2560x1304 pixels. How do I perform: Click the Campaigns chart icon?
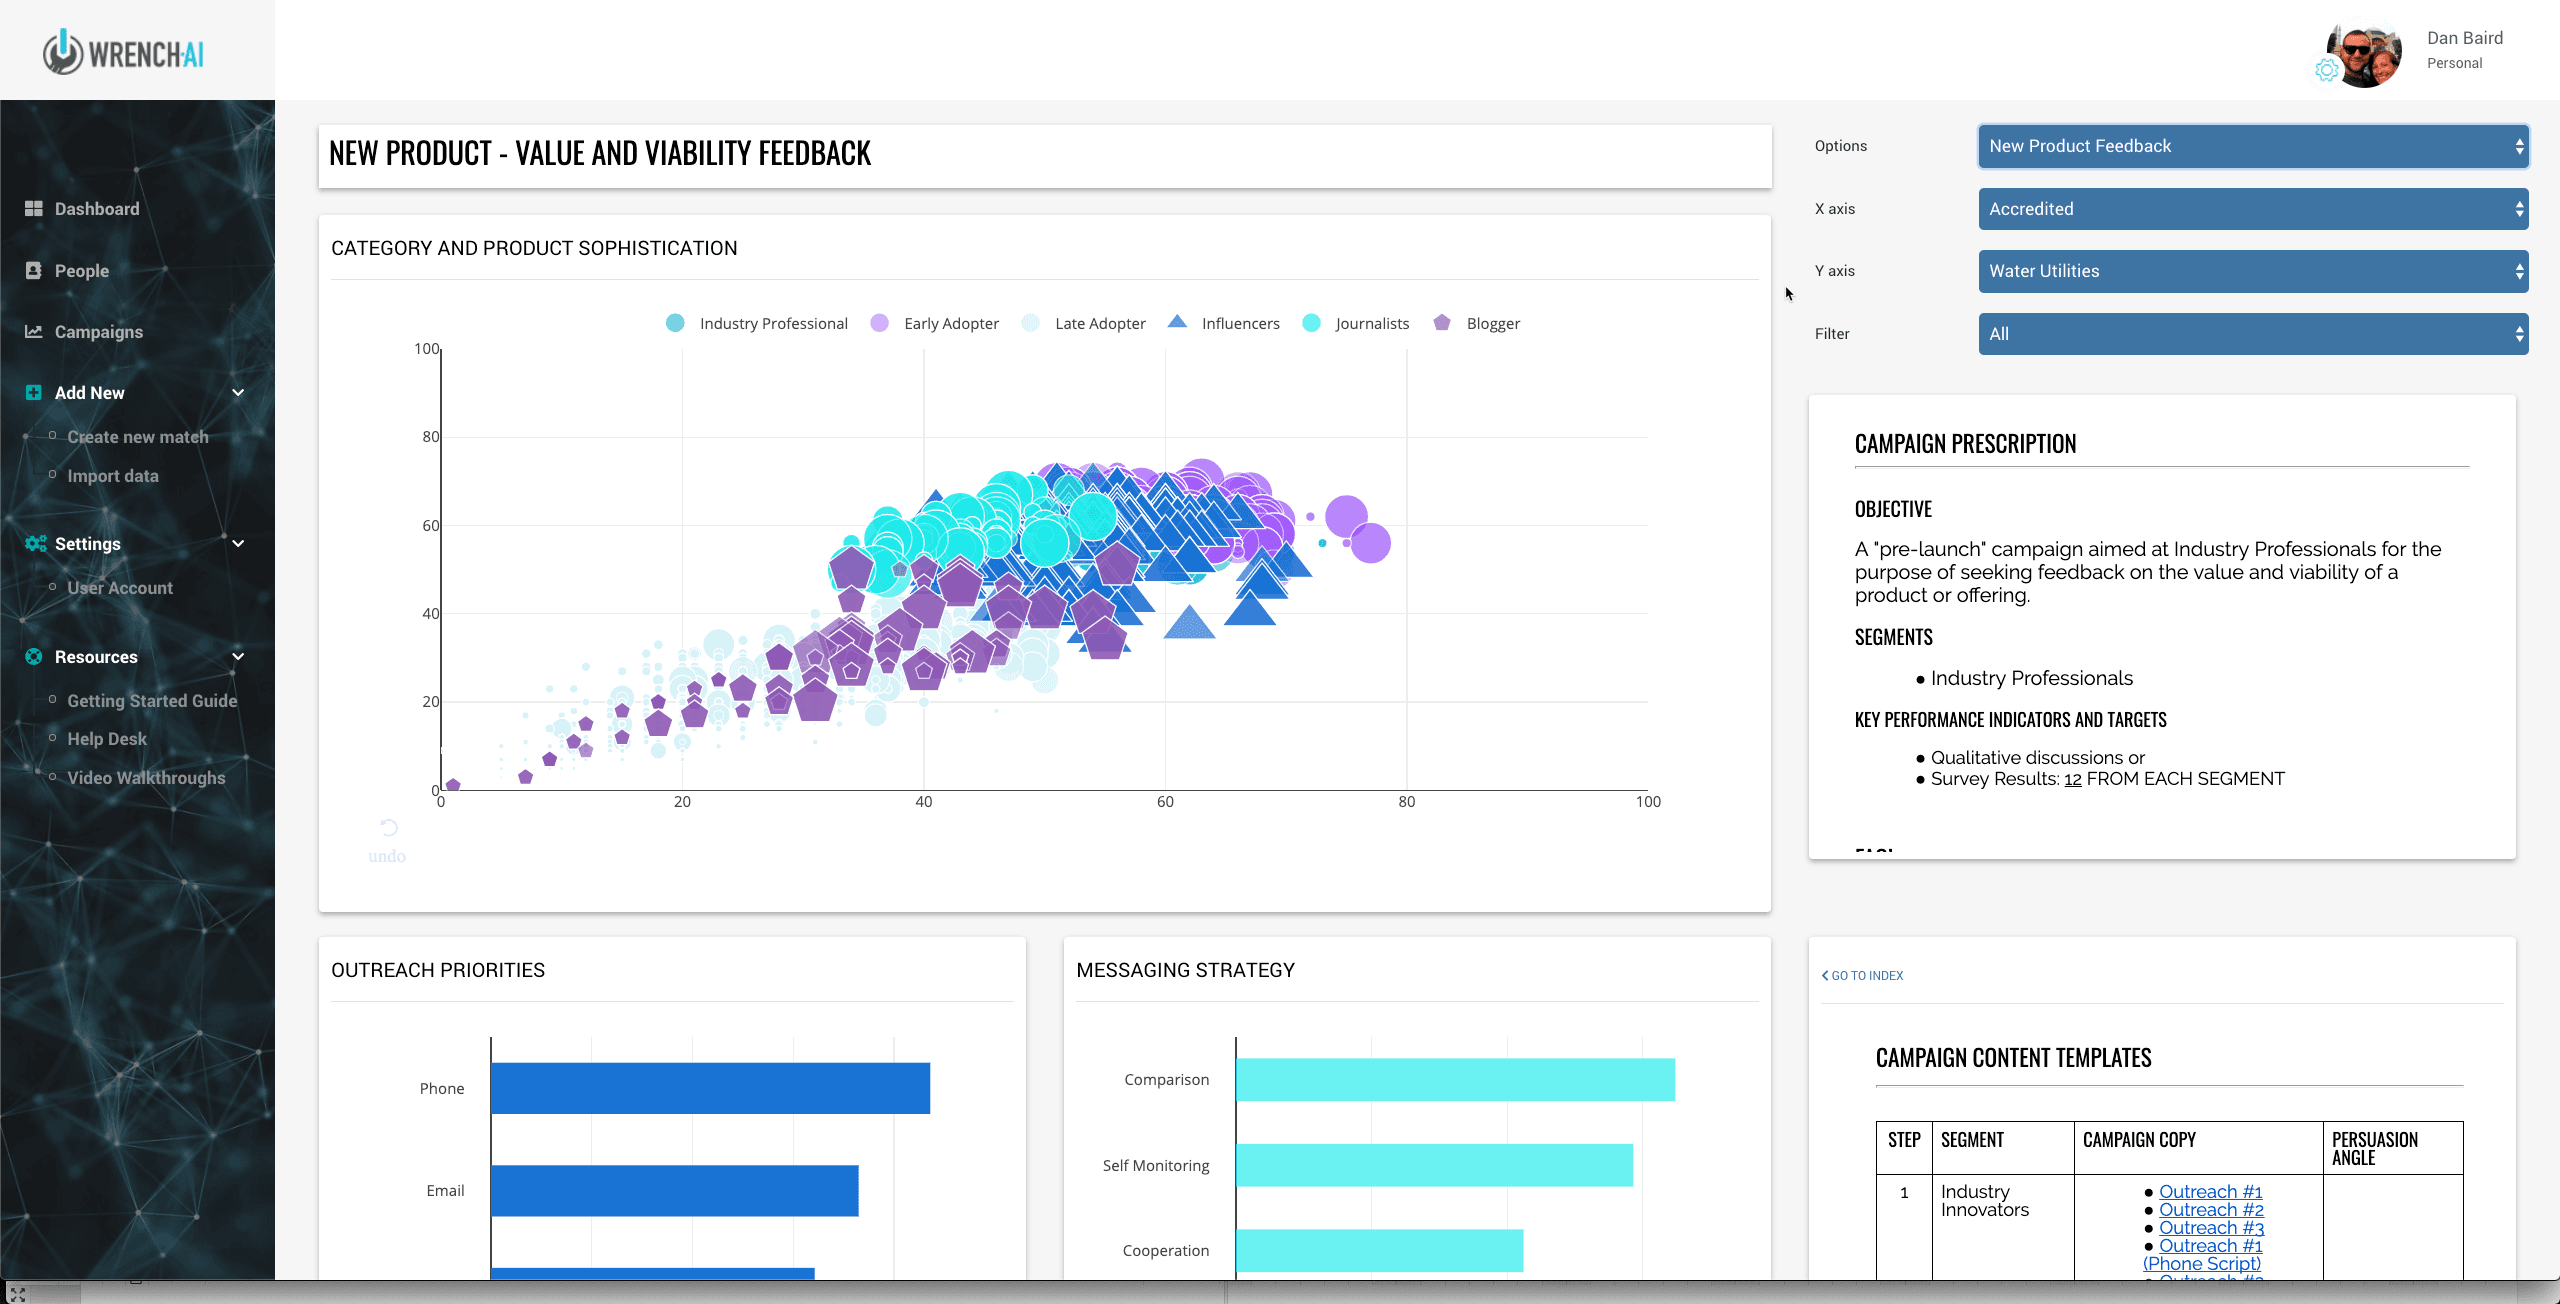click(x=34, y=331)
